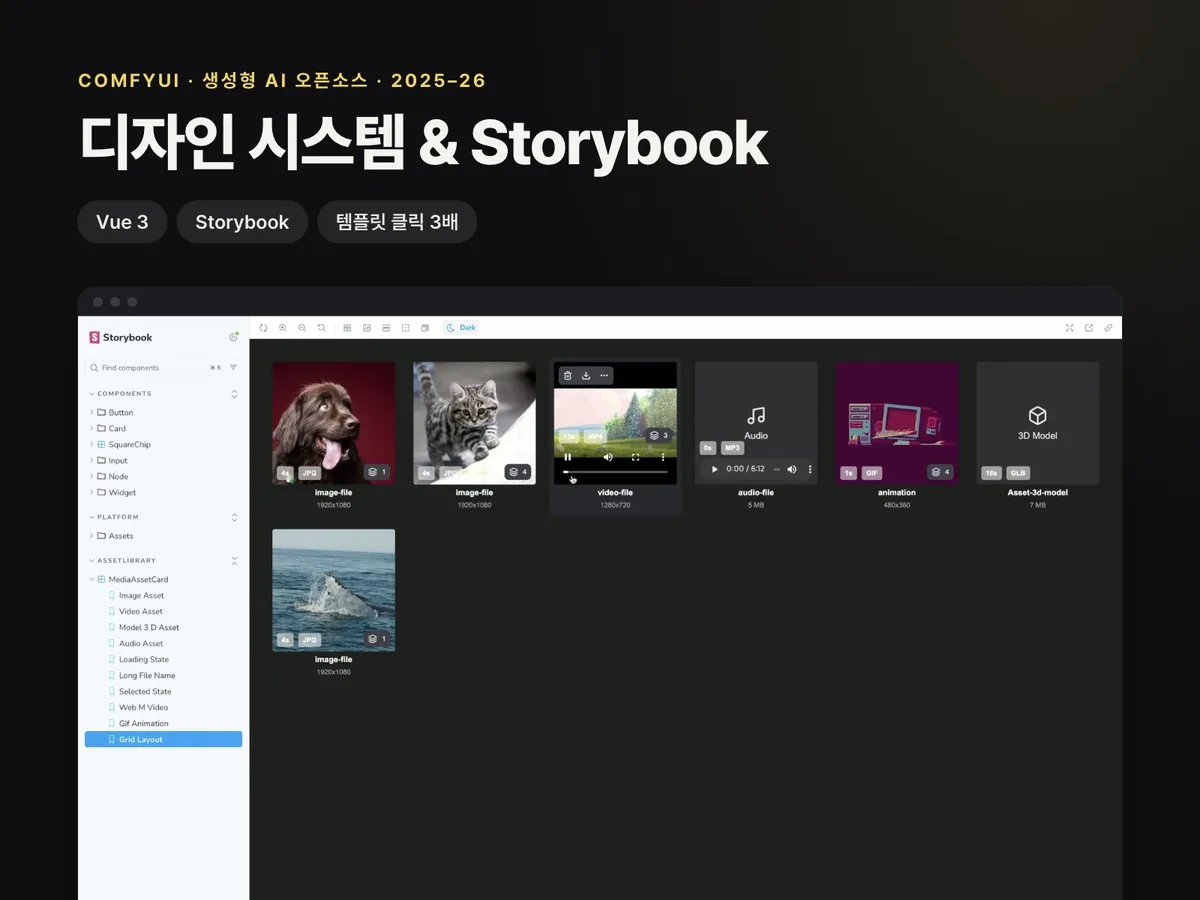This screenshot has width=1200, height=900.
Task: Zoom in the Storybook canvas
Action: [283, 328]
